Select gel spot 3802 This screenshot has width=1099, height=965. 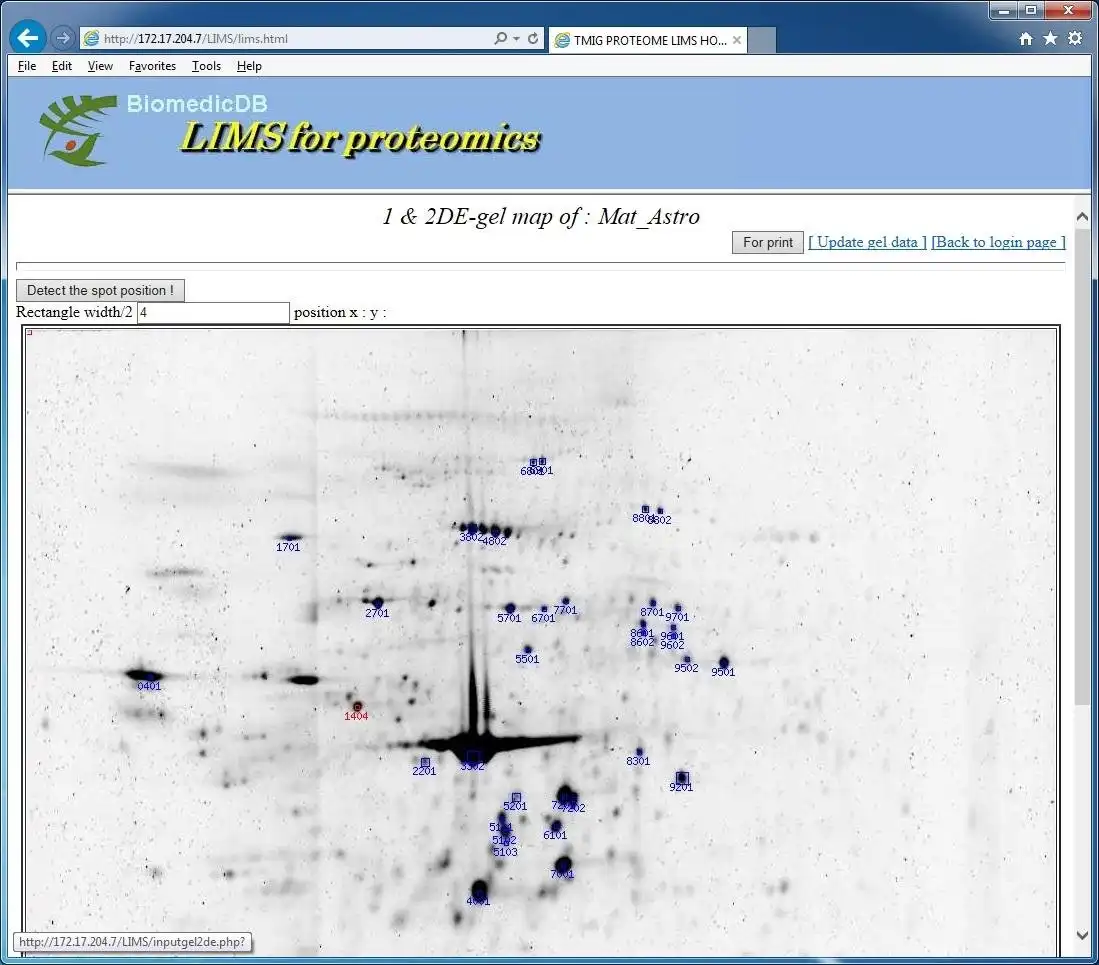point(472,528)
